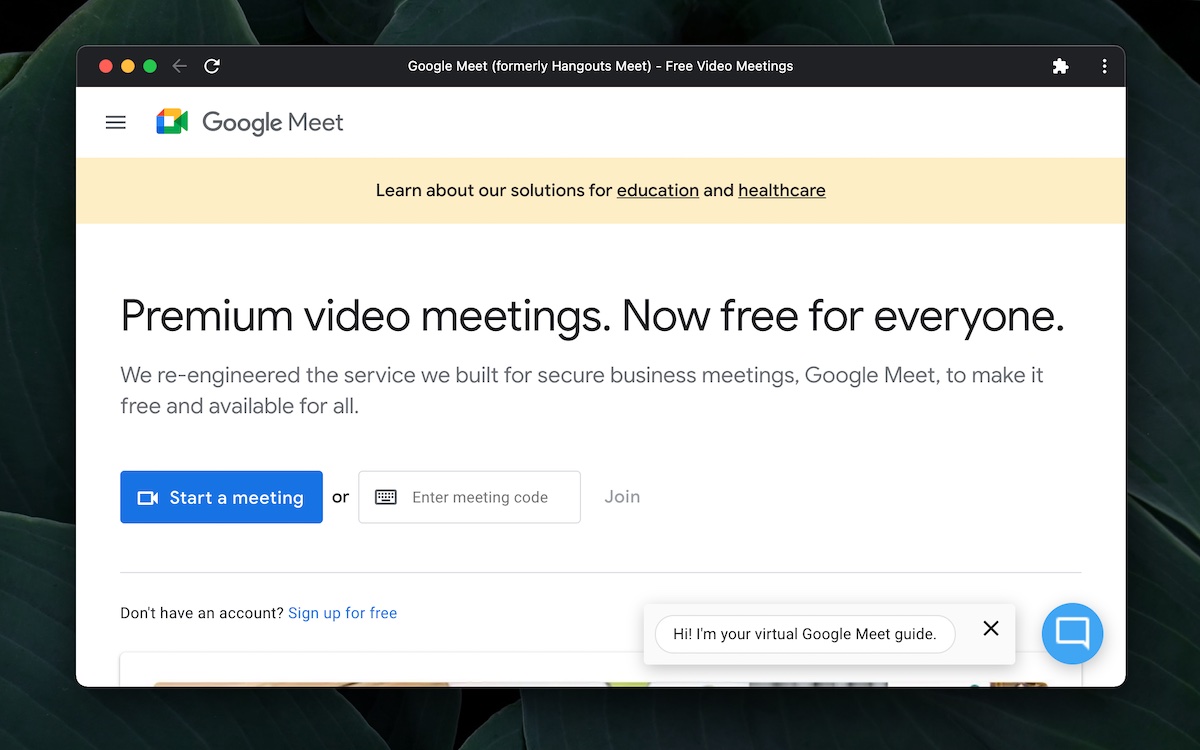
Task: Open the navigation hamburger menu
Action: (x=115, y=122)
